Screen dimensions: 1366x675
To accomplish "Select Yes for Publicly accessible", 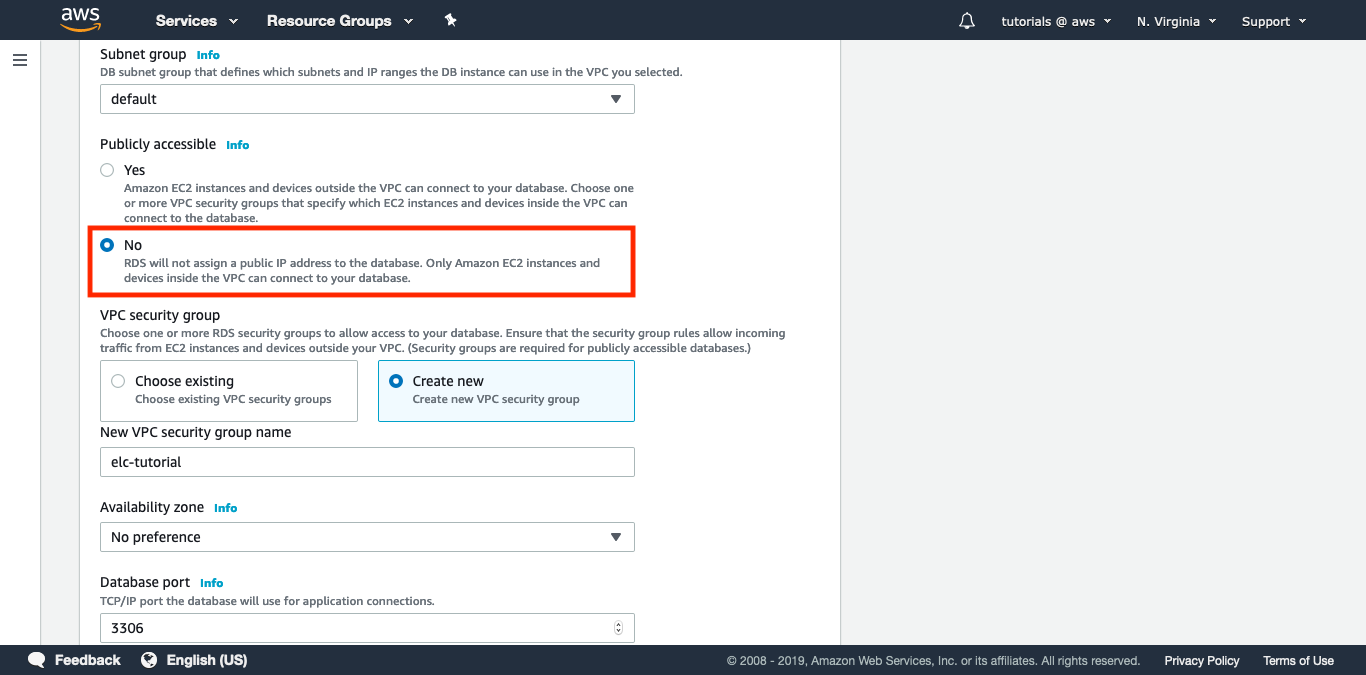I will (107, 170).
